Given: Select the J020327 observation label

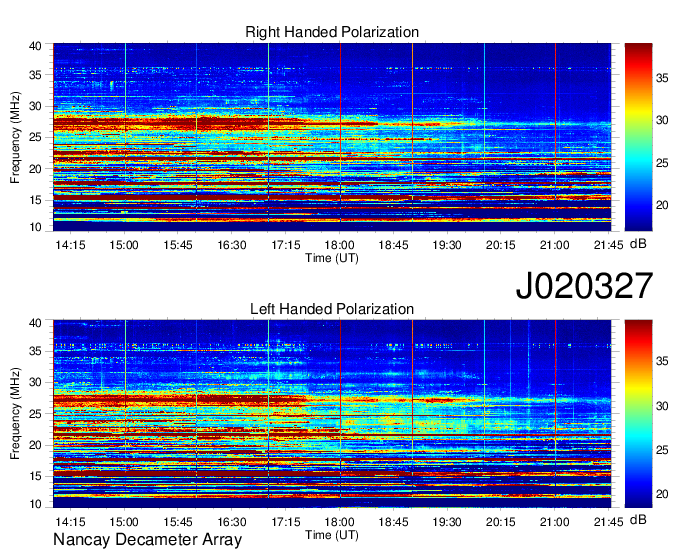Looking at the screenshot, I should point(584,286).
